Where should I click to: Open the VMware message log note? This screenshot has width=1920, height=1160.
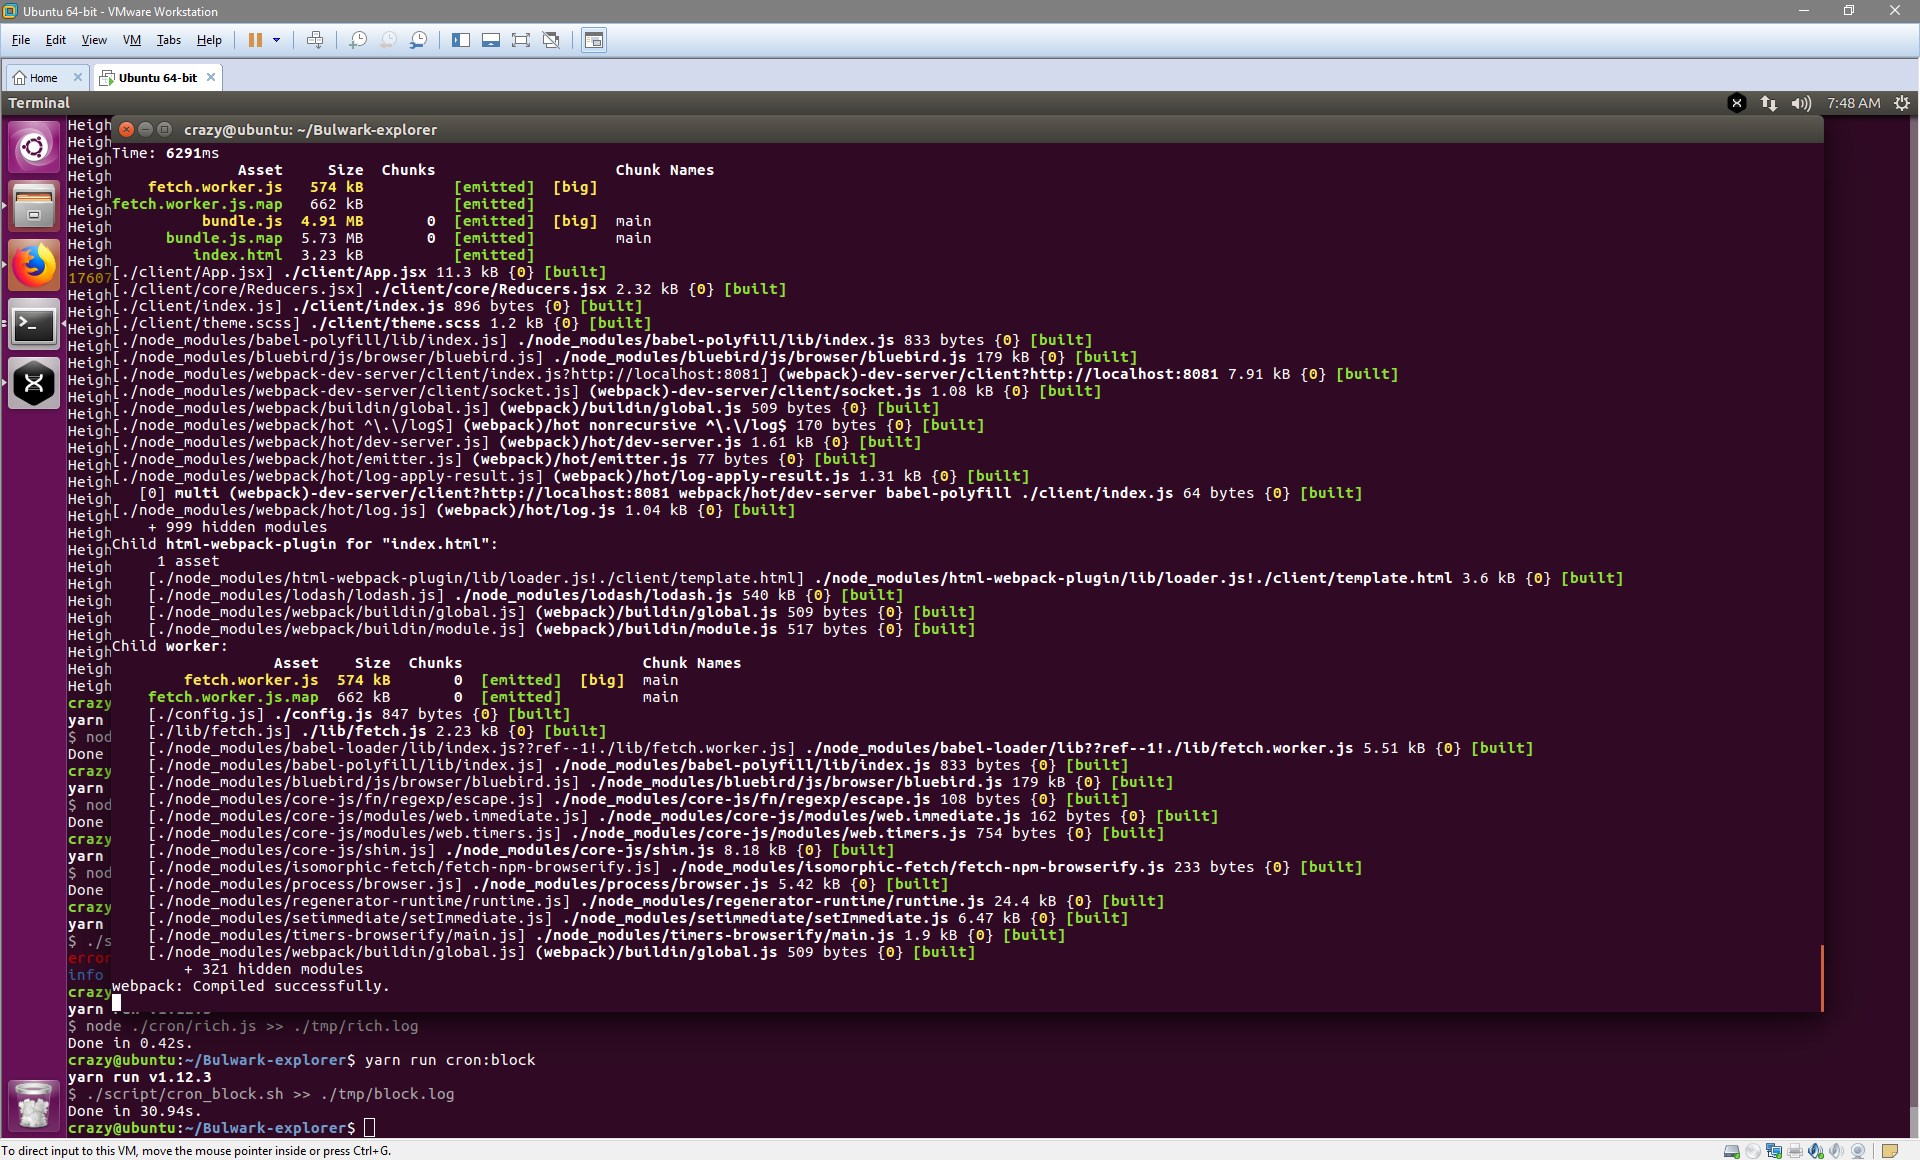click(x=1890, y=1151)
